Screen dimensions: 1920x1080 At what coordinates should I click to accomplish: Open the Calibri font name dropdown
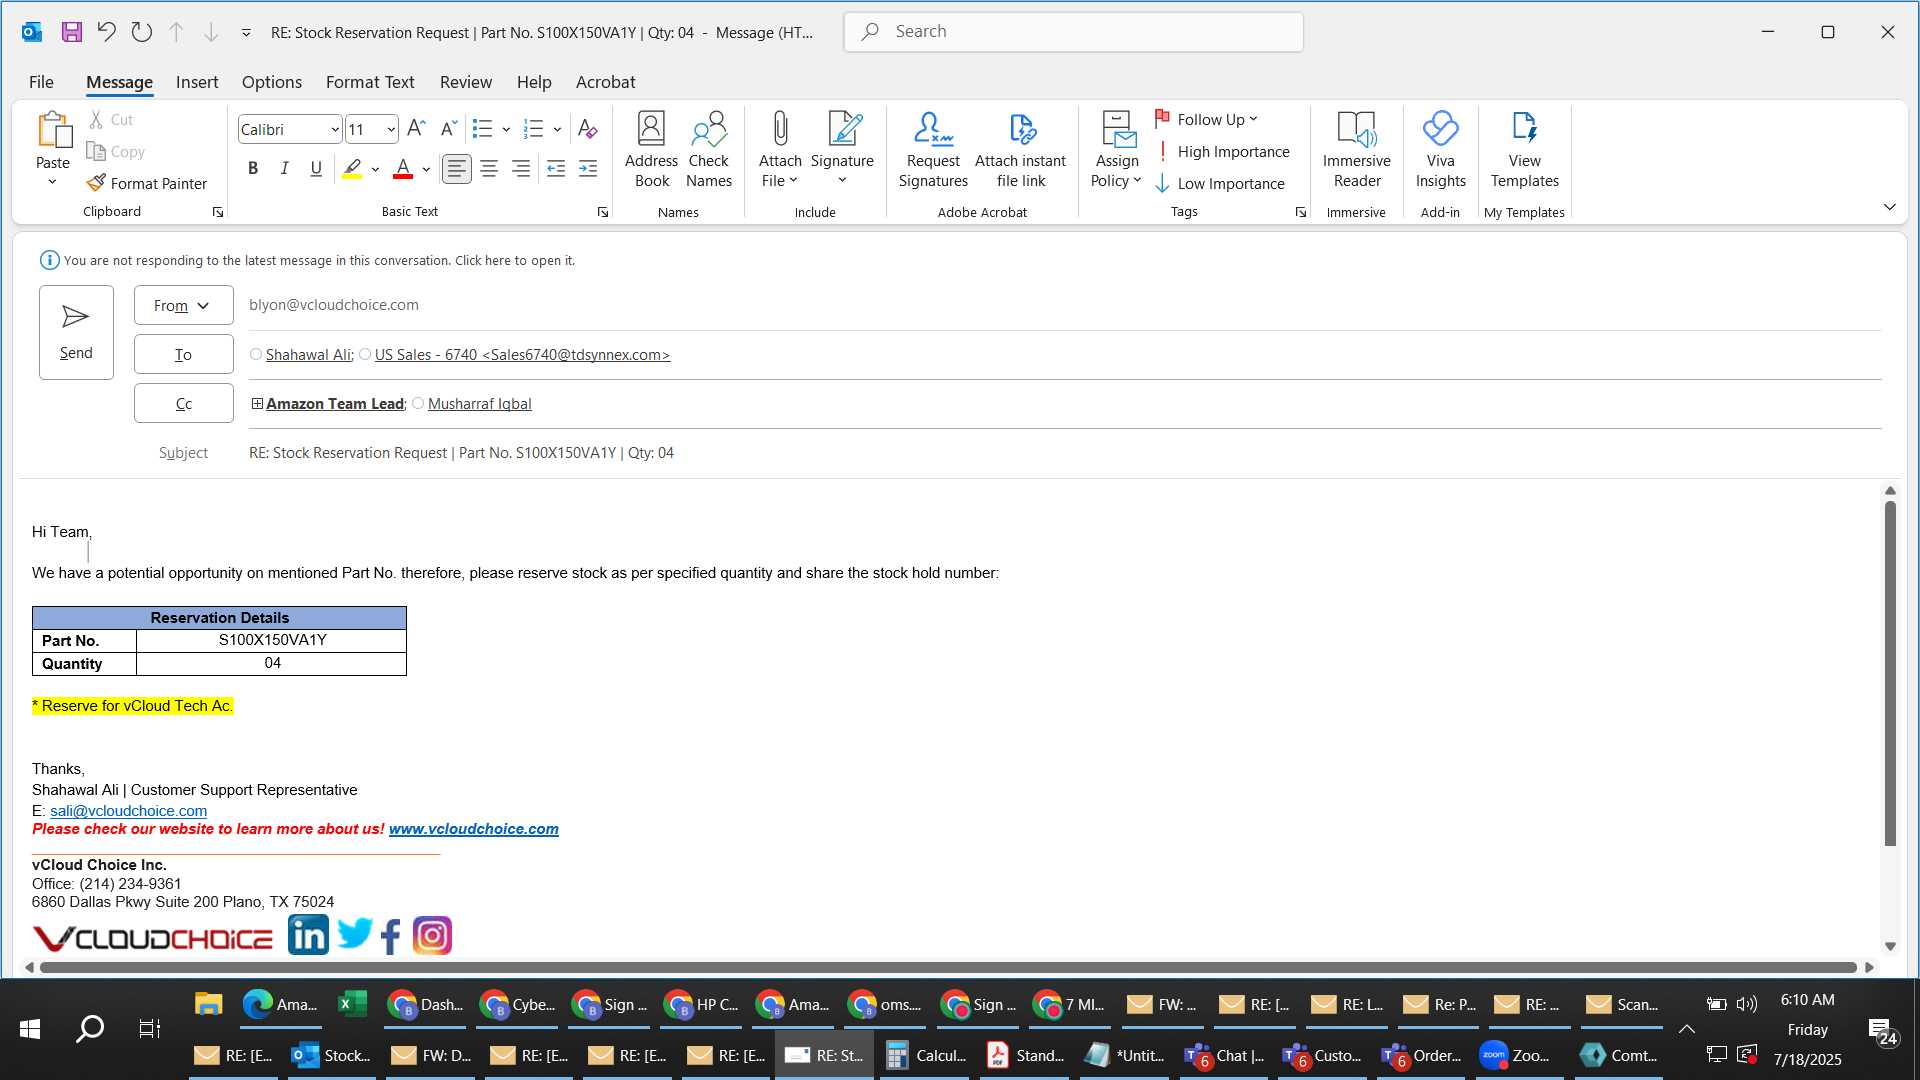(334, 130)
